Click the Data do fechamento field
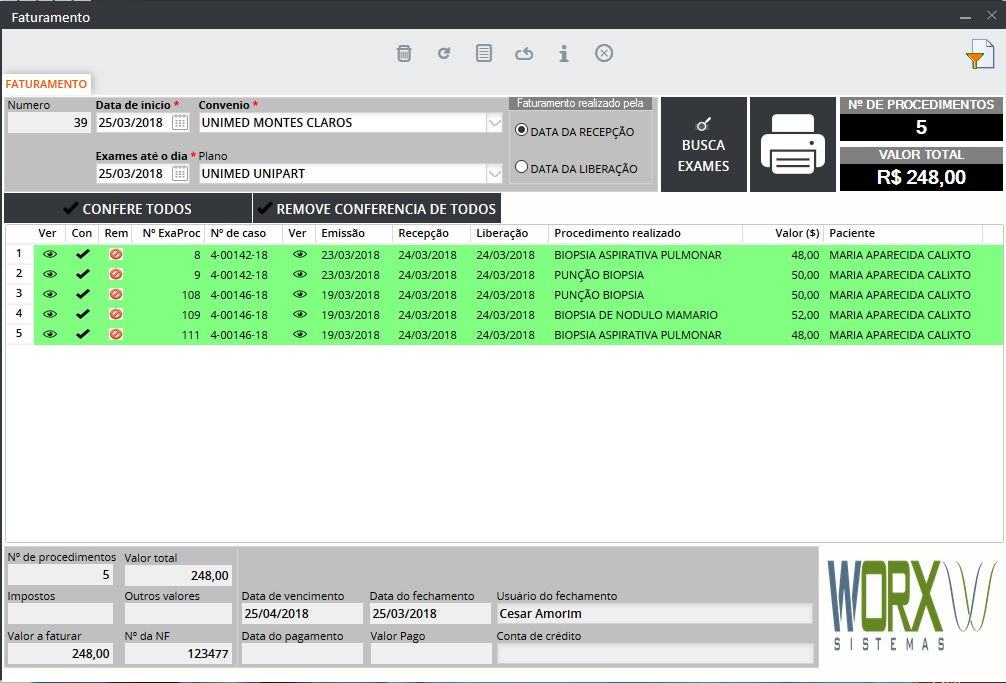 pos(431,614)
